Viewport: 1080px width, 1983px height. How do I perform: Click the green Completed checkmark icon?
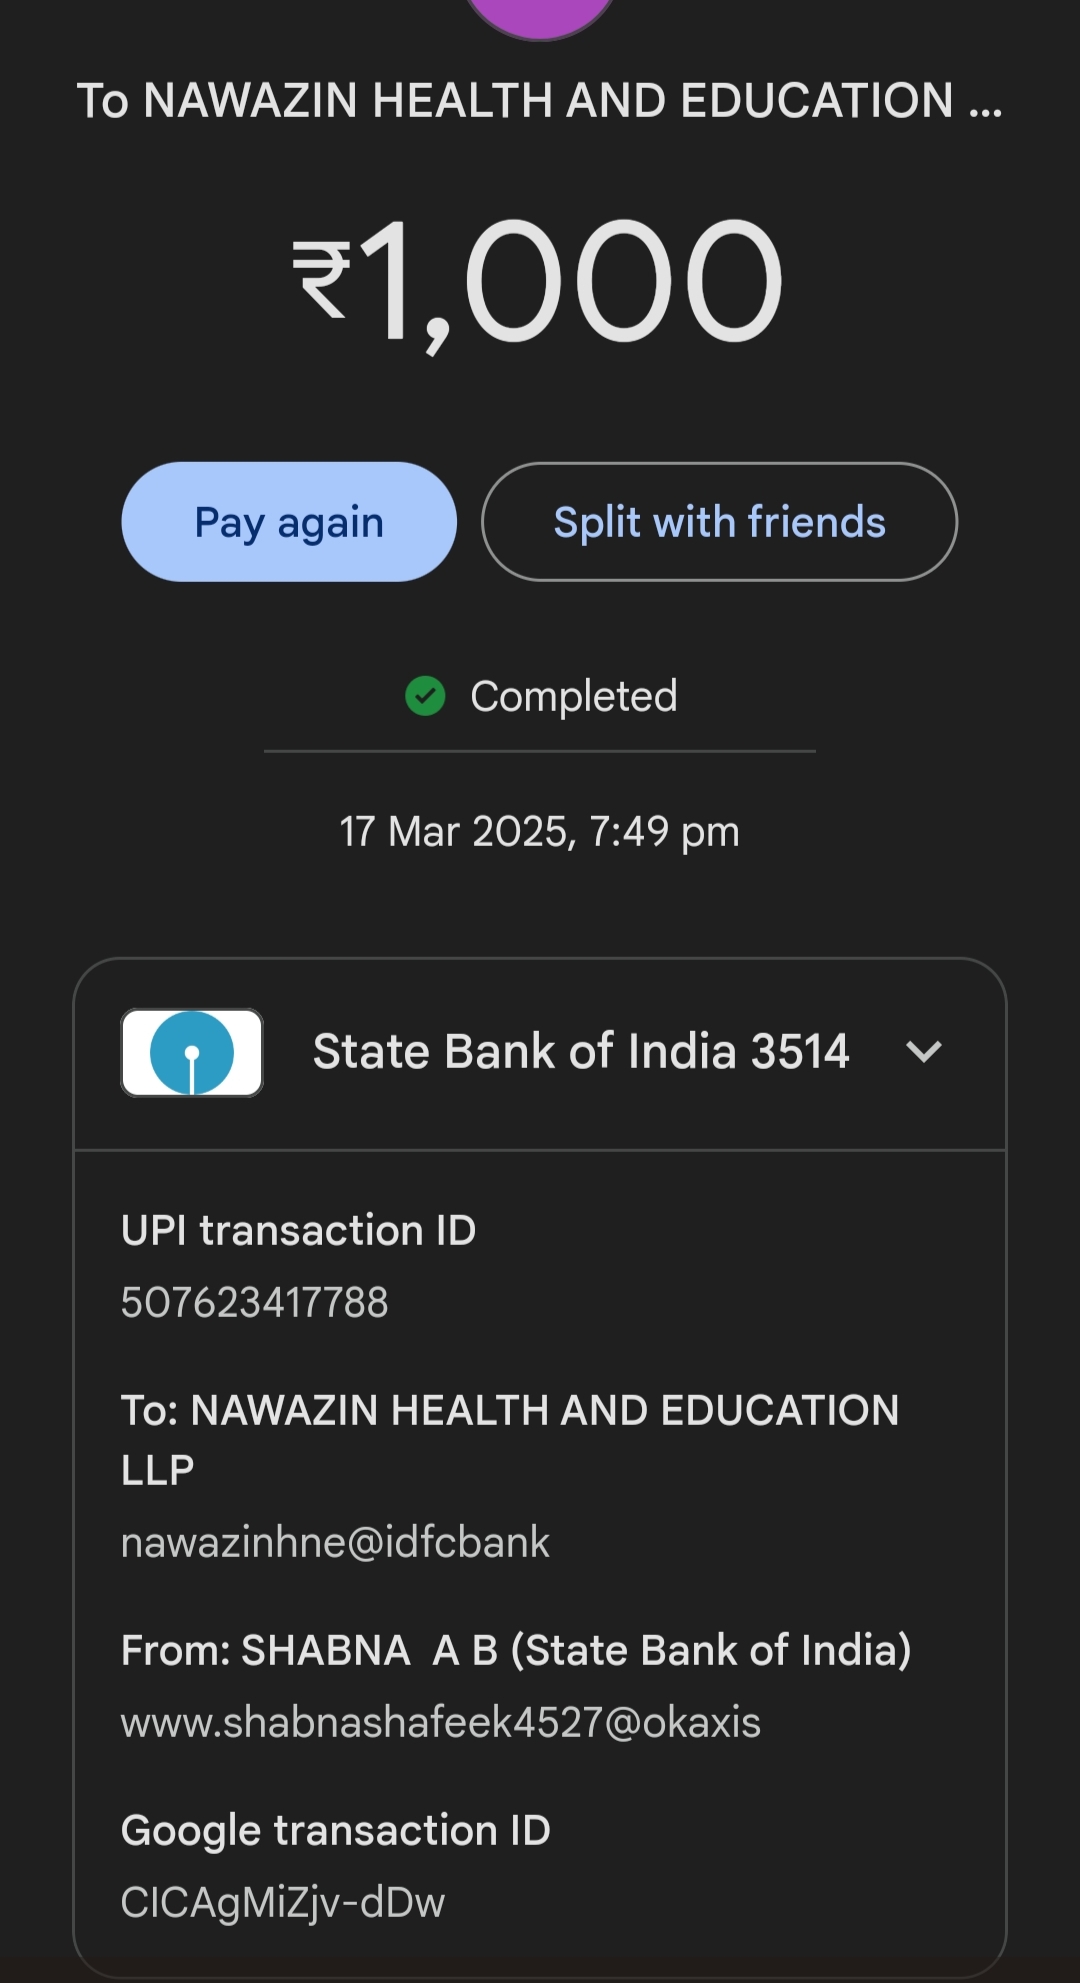tap(425, 696)
